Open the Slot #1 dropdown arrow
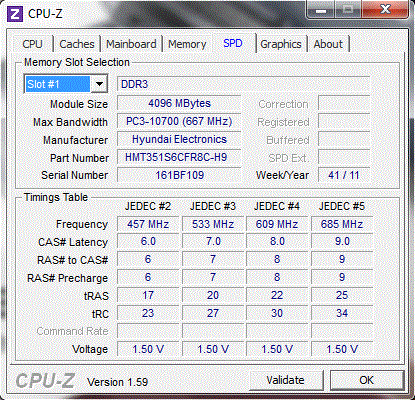Viewport: 415px width, 400px height. (x=99, y=84)
